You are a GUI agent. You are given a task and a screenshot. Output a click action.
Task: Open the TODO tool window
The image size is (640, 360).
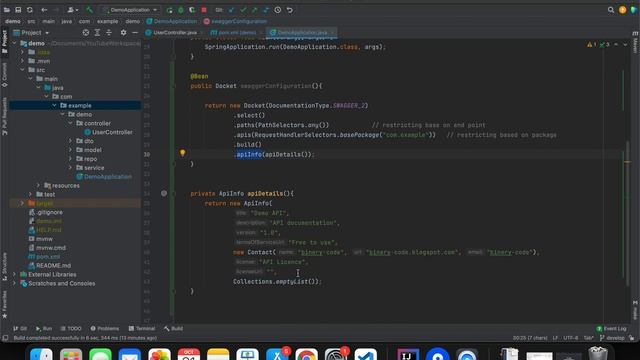pyautogui.click(x=71, y=329)
